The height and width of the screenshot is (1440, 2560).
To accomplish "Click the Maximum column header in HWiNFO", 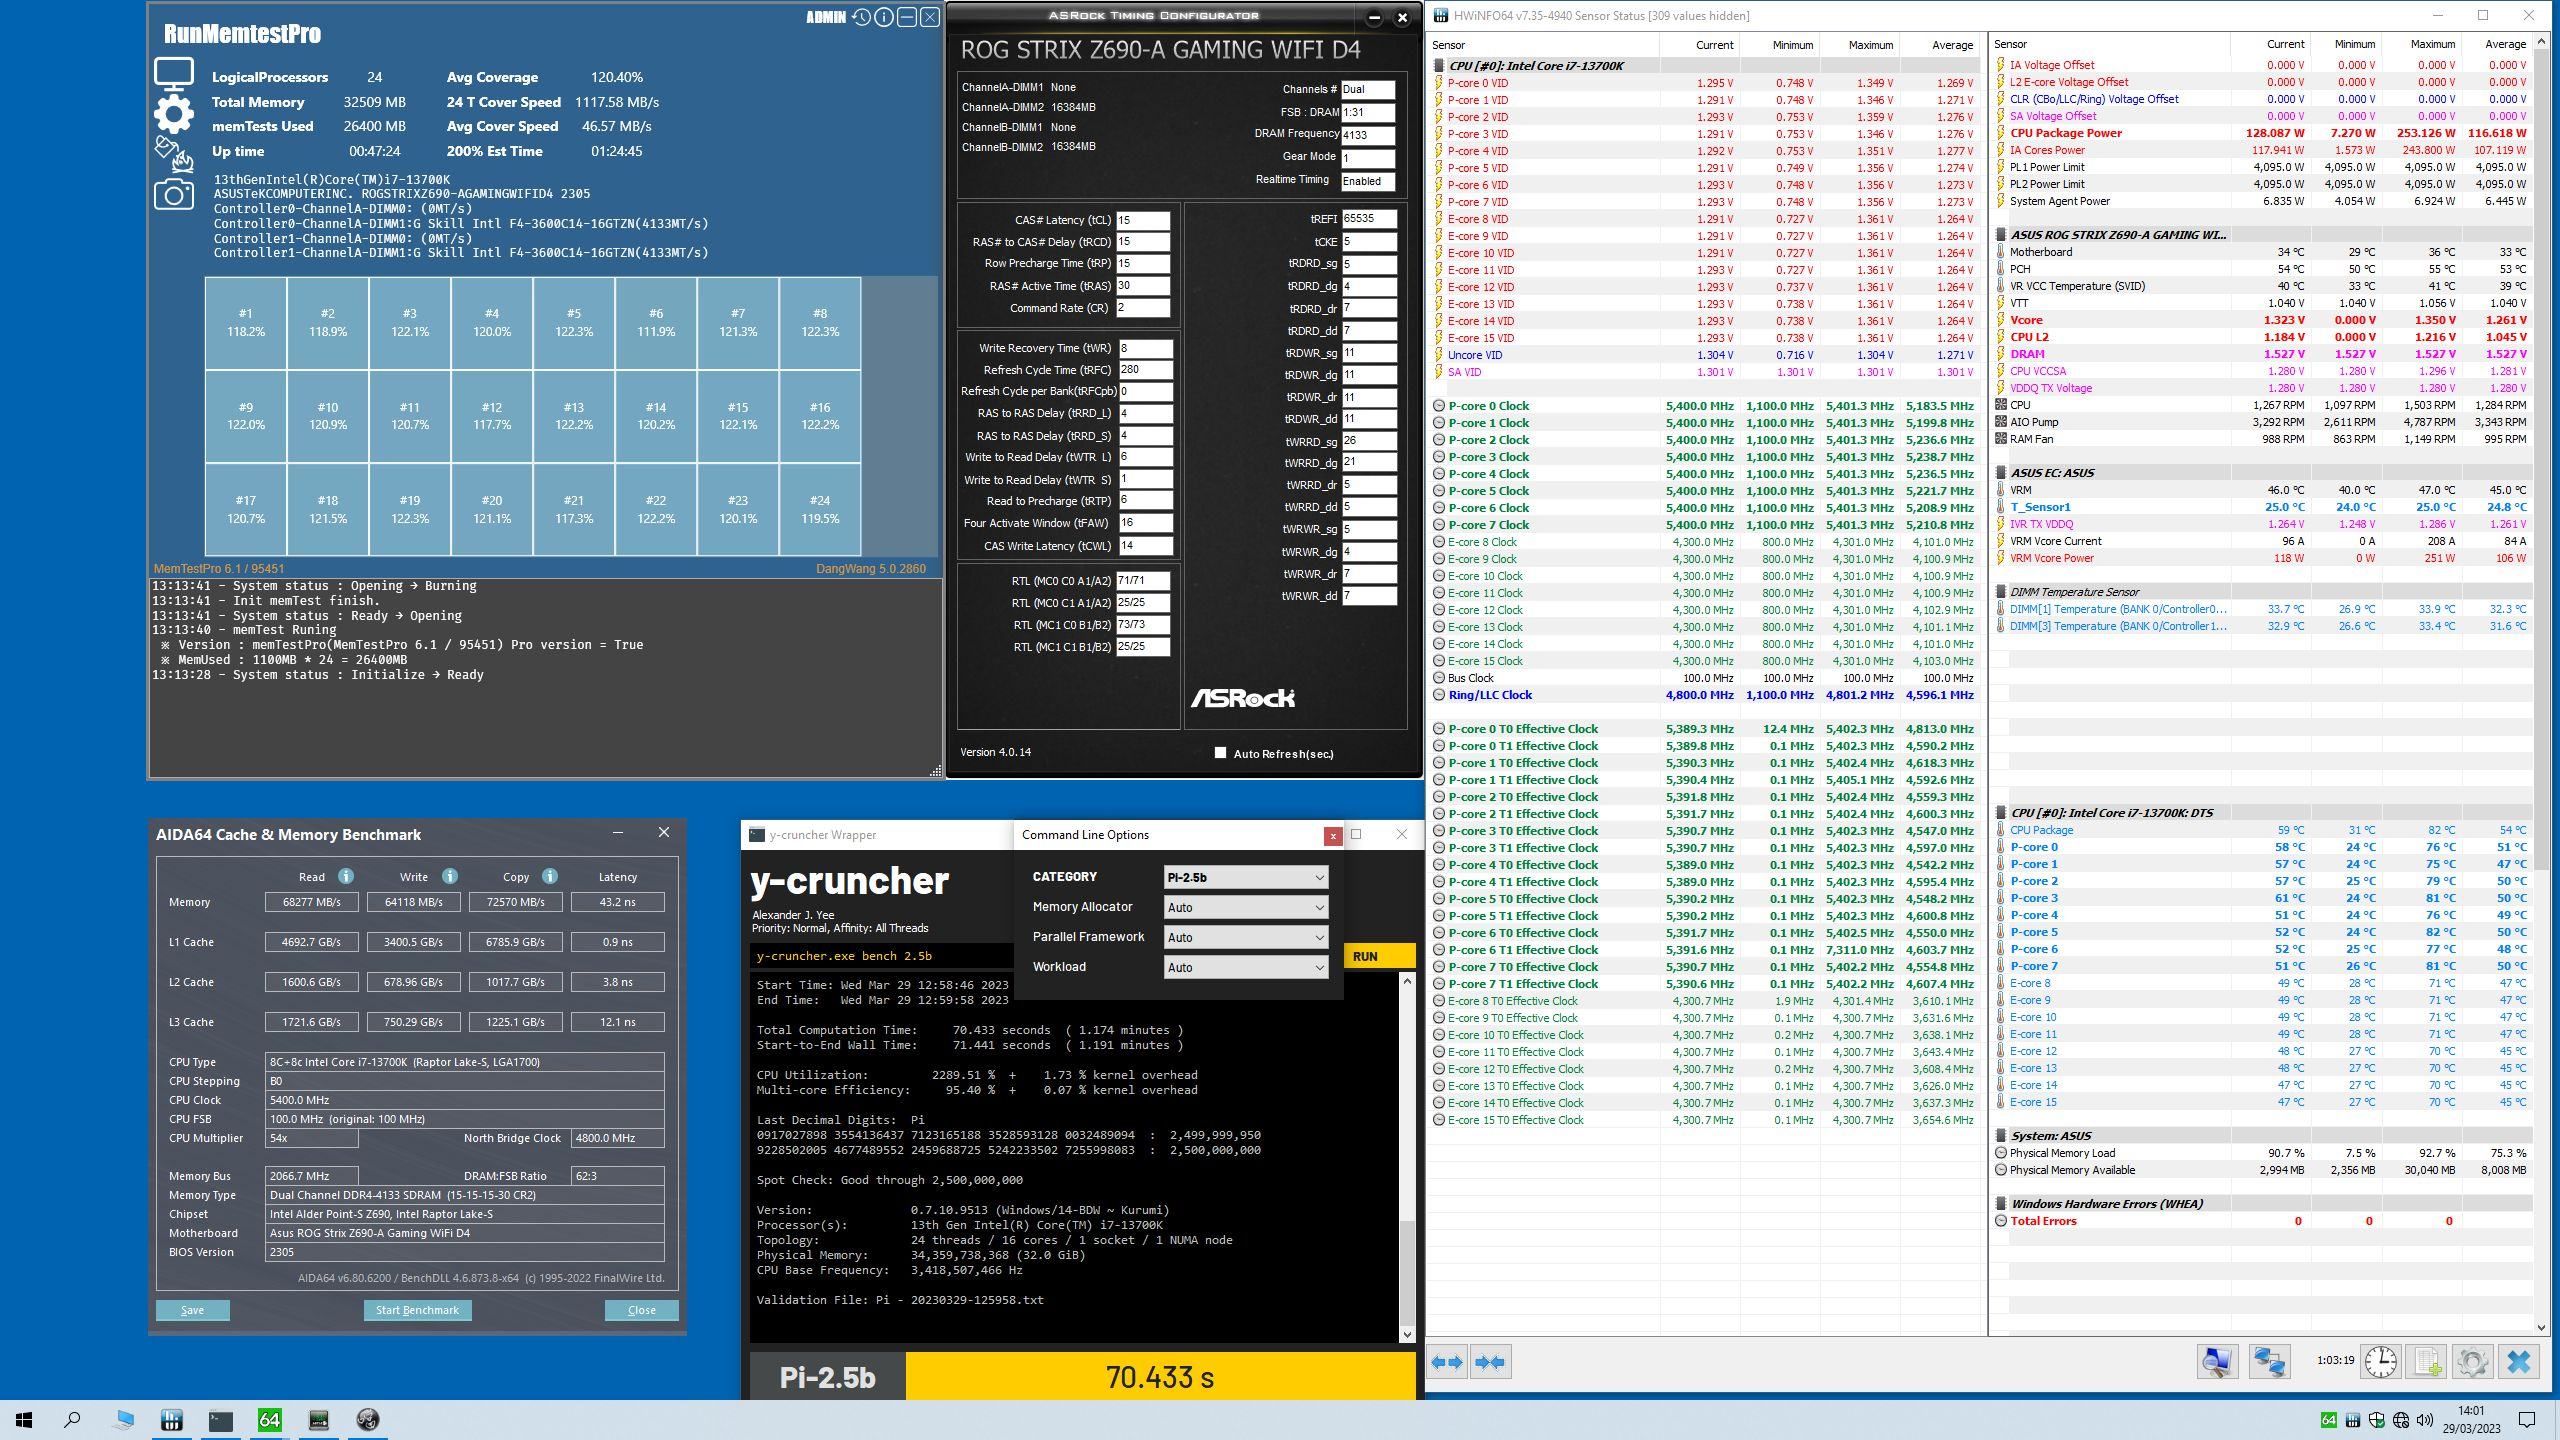I will tap(1869, 44).
